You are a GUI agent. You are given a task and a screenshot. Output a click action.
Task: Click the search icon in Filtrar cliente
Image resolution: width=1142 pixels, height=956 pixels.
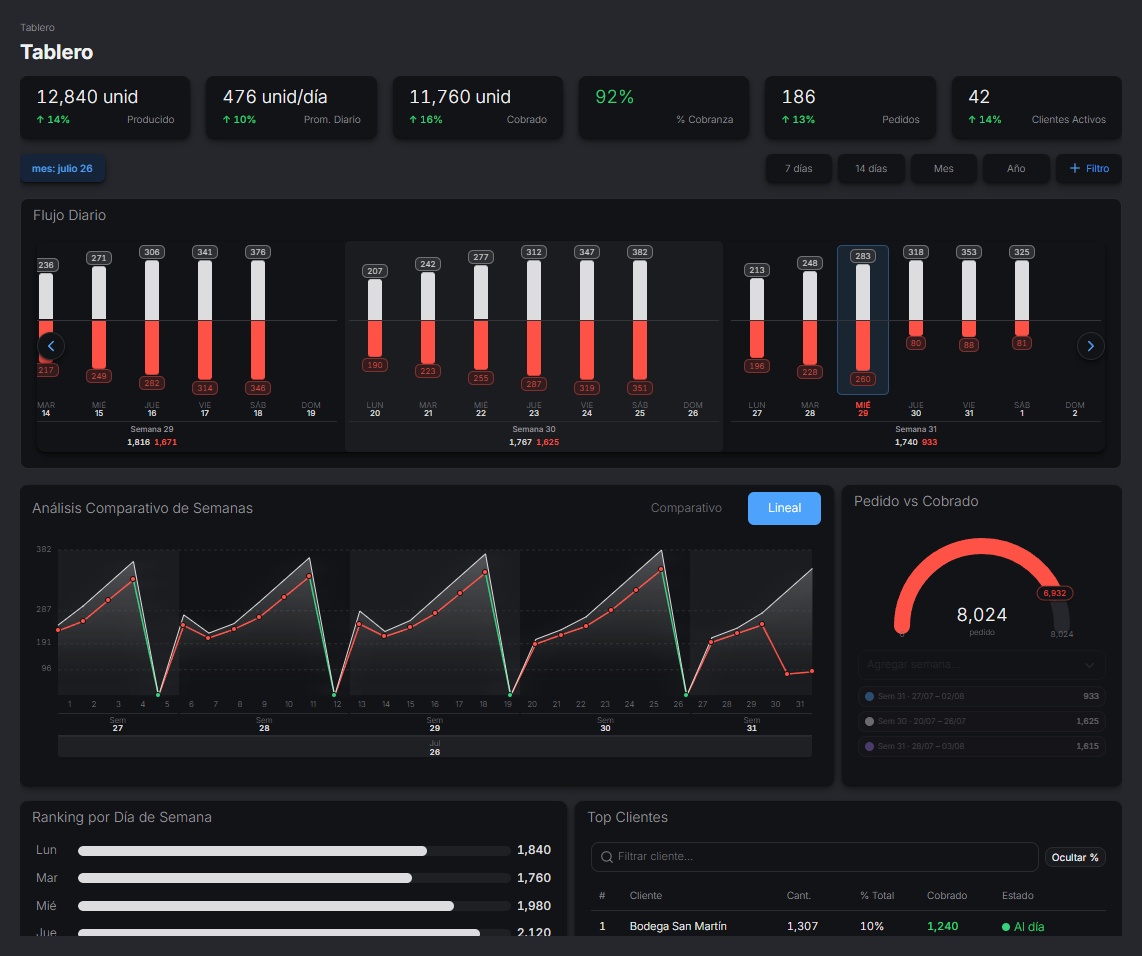tap(606, 857)
